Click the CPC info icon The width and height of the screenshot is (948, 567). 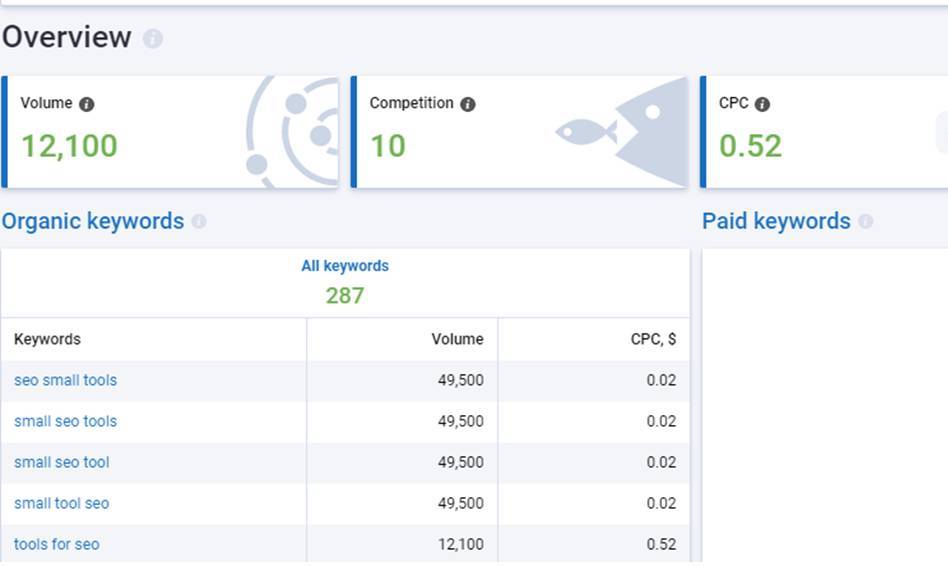pyautogui.click(x=762, y=104)
